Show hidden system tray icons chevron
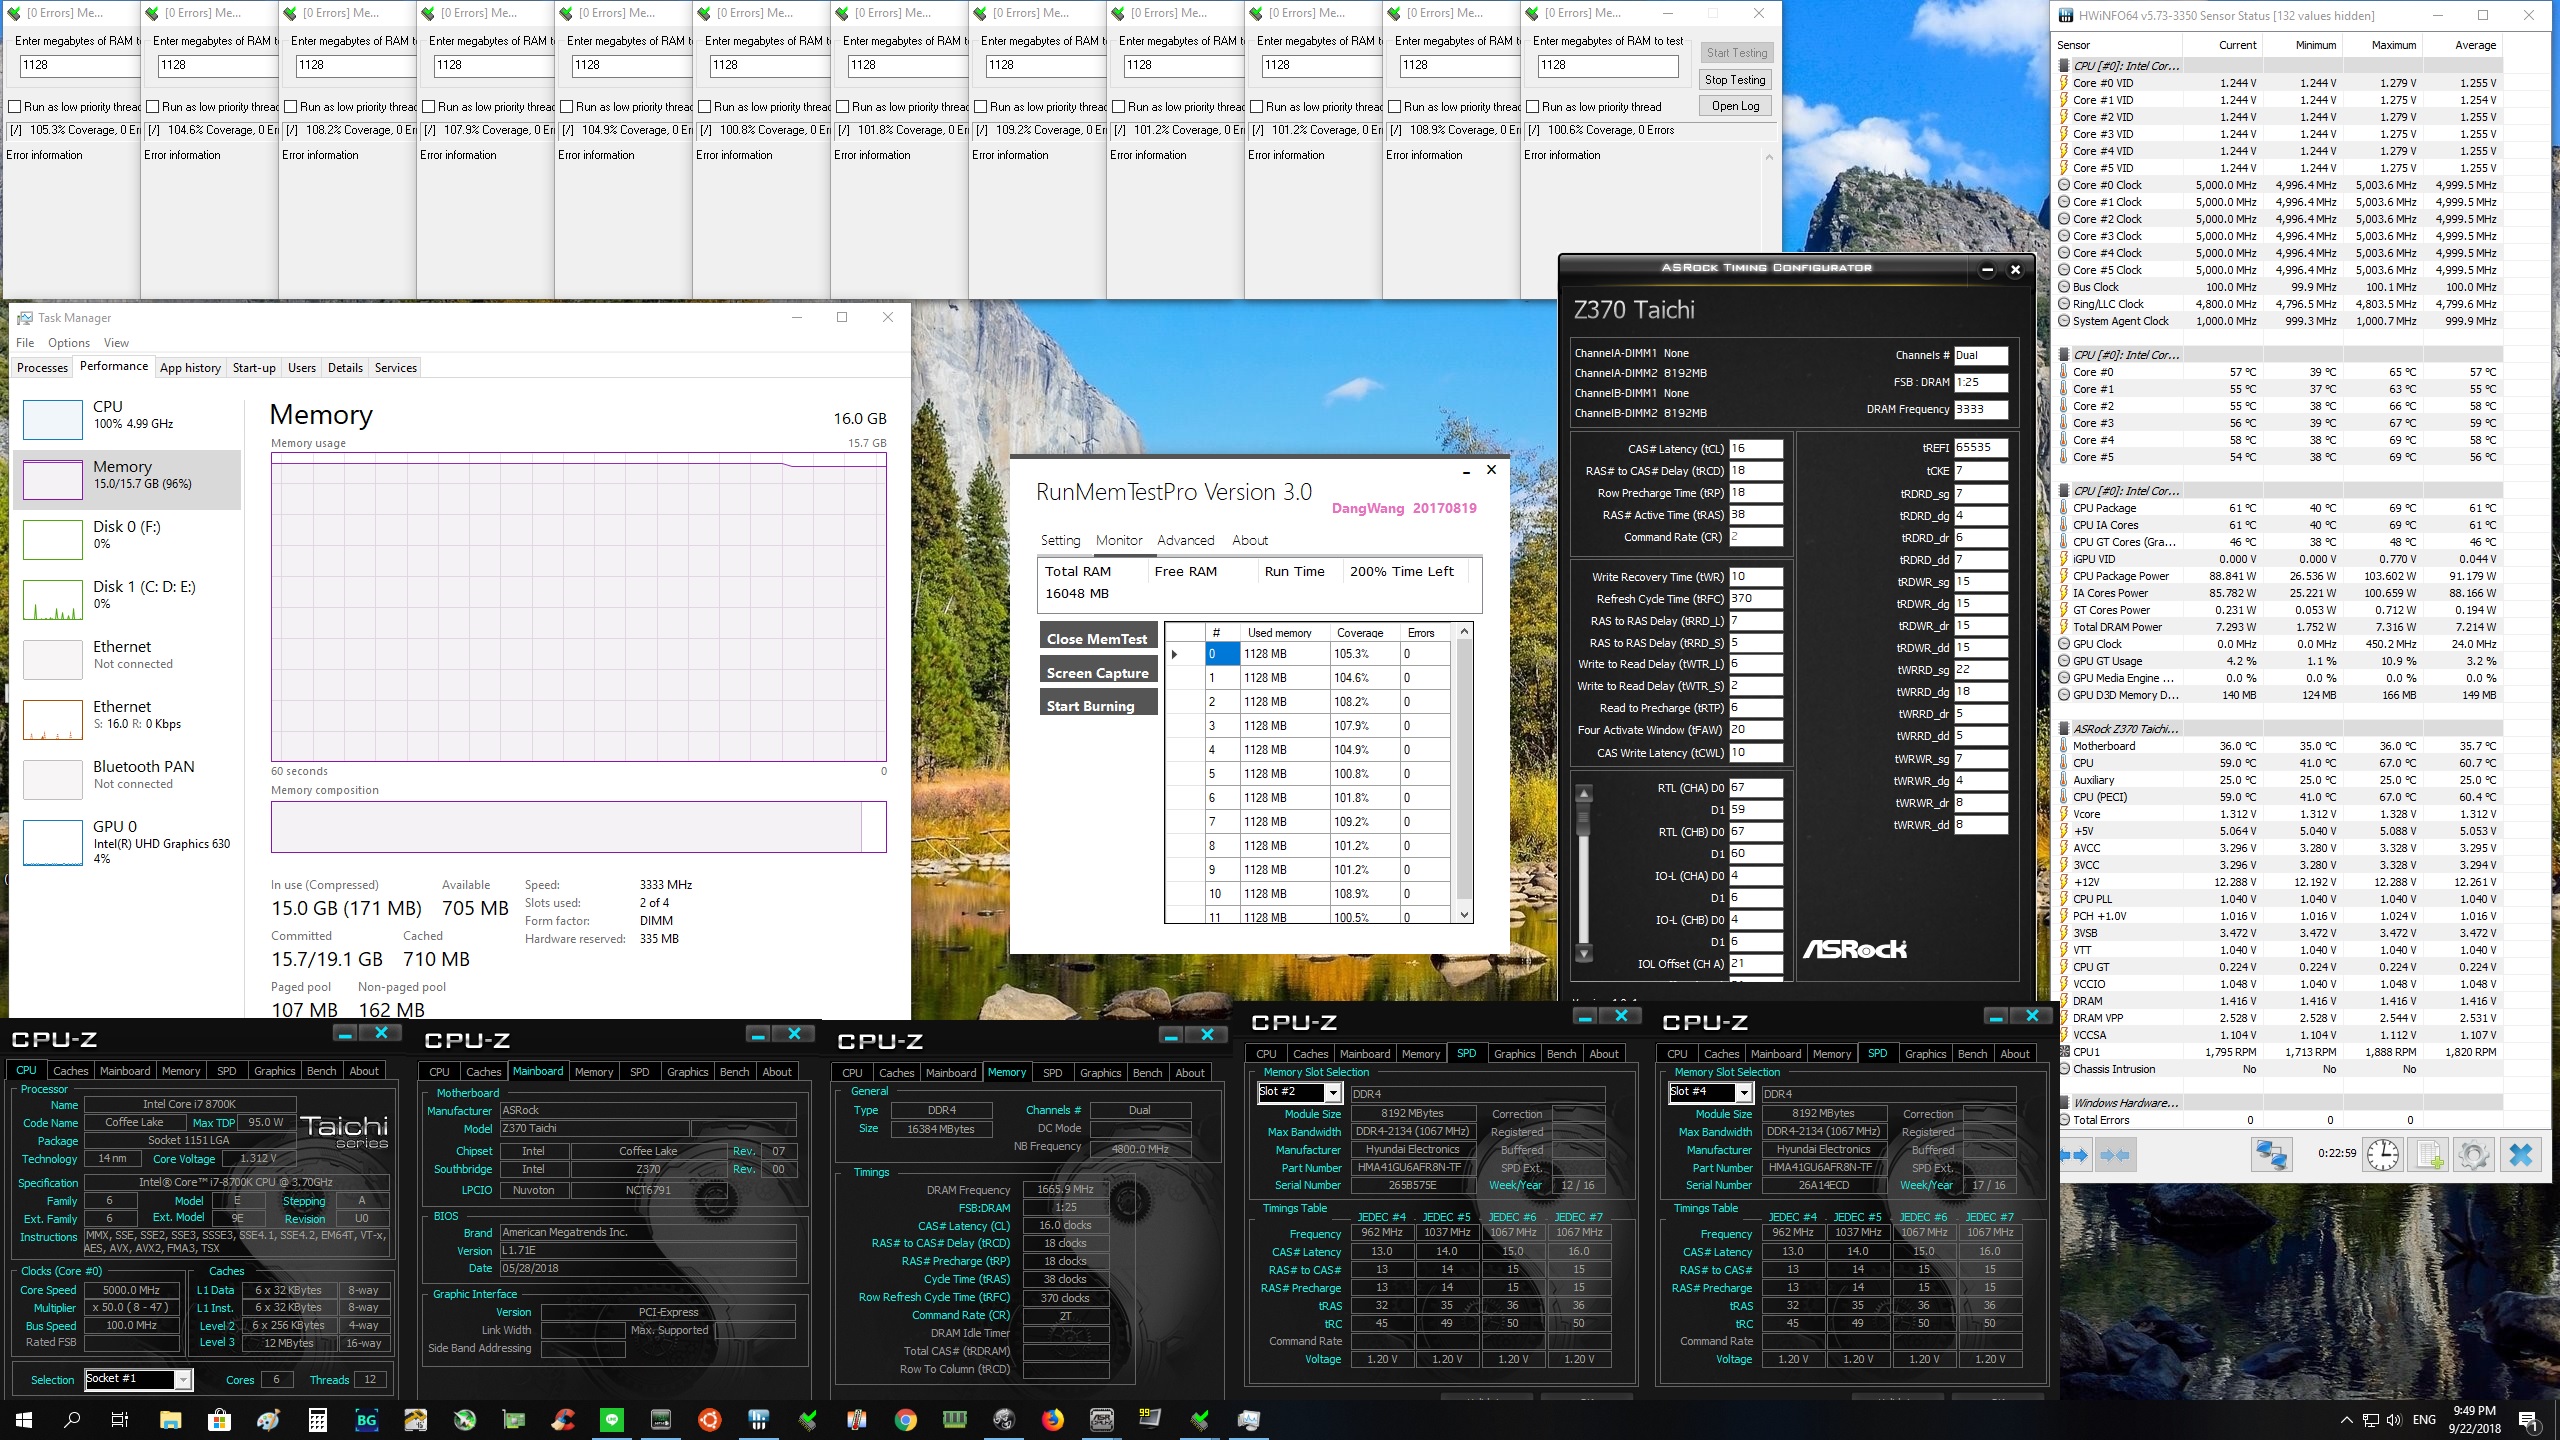This screenshot has height=1440, width=2560. click(x=2346, y=1420)
